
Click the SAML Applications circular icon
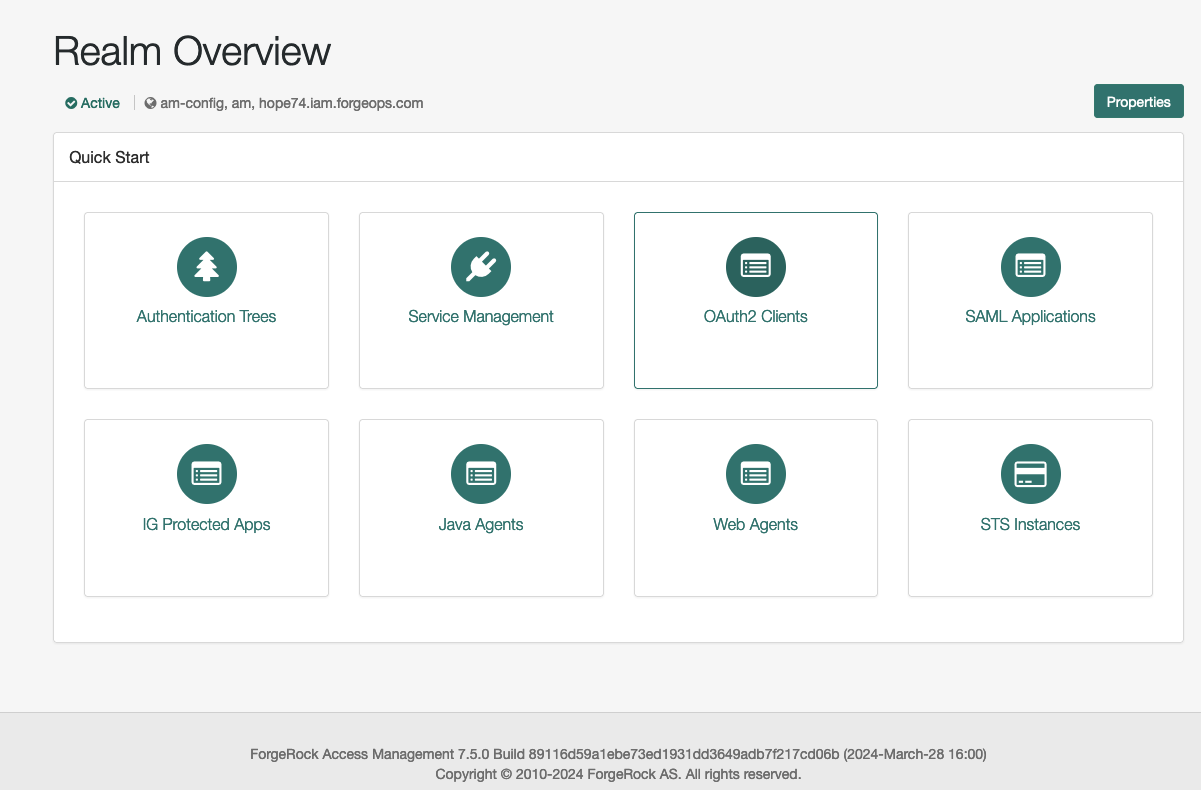click(1030, 267)
